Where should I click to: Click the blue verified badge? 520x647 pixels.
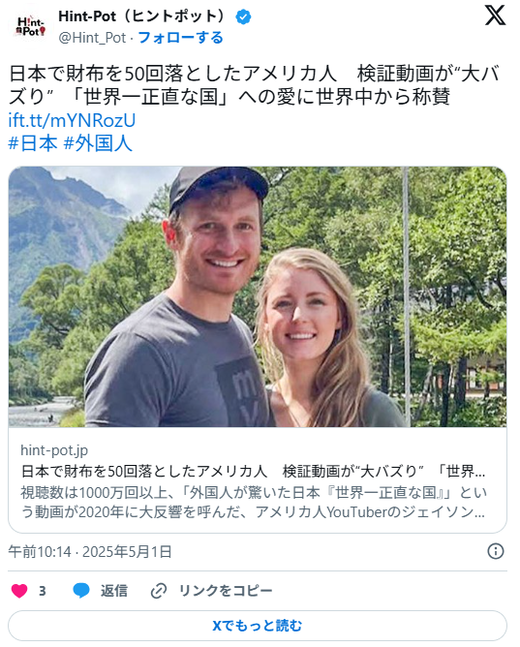[x=243, y=17]
